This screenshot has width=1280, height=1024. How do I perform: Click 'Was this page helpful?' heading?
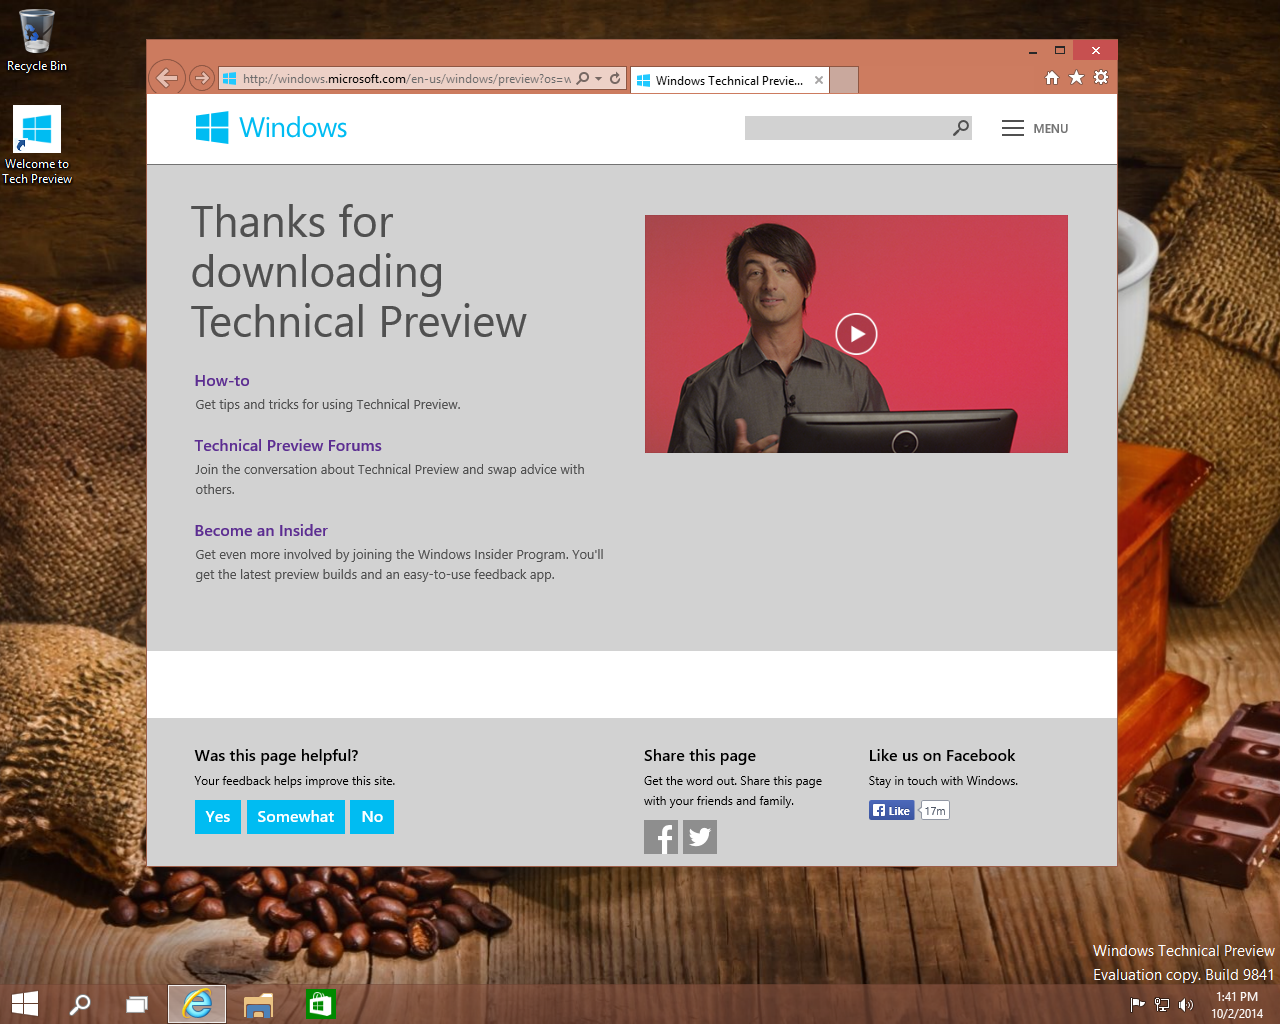pos(276,756)
